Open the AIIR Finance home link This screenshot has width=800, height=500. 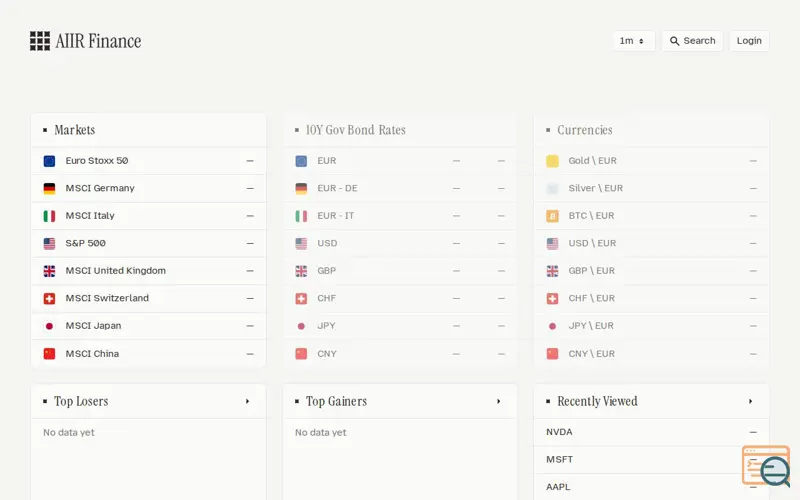(86, 41)
